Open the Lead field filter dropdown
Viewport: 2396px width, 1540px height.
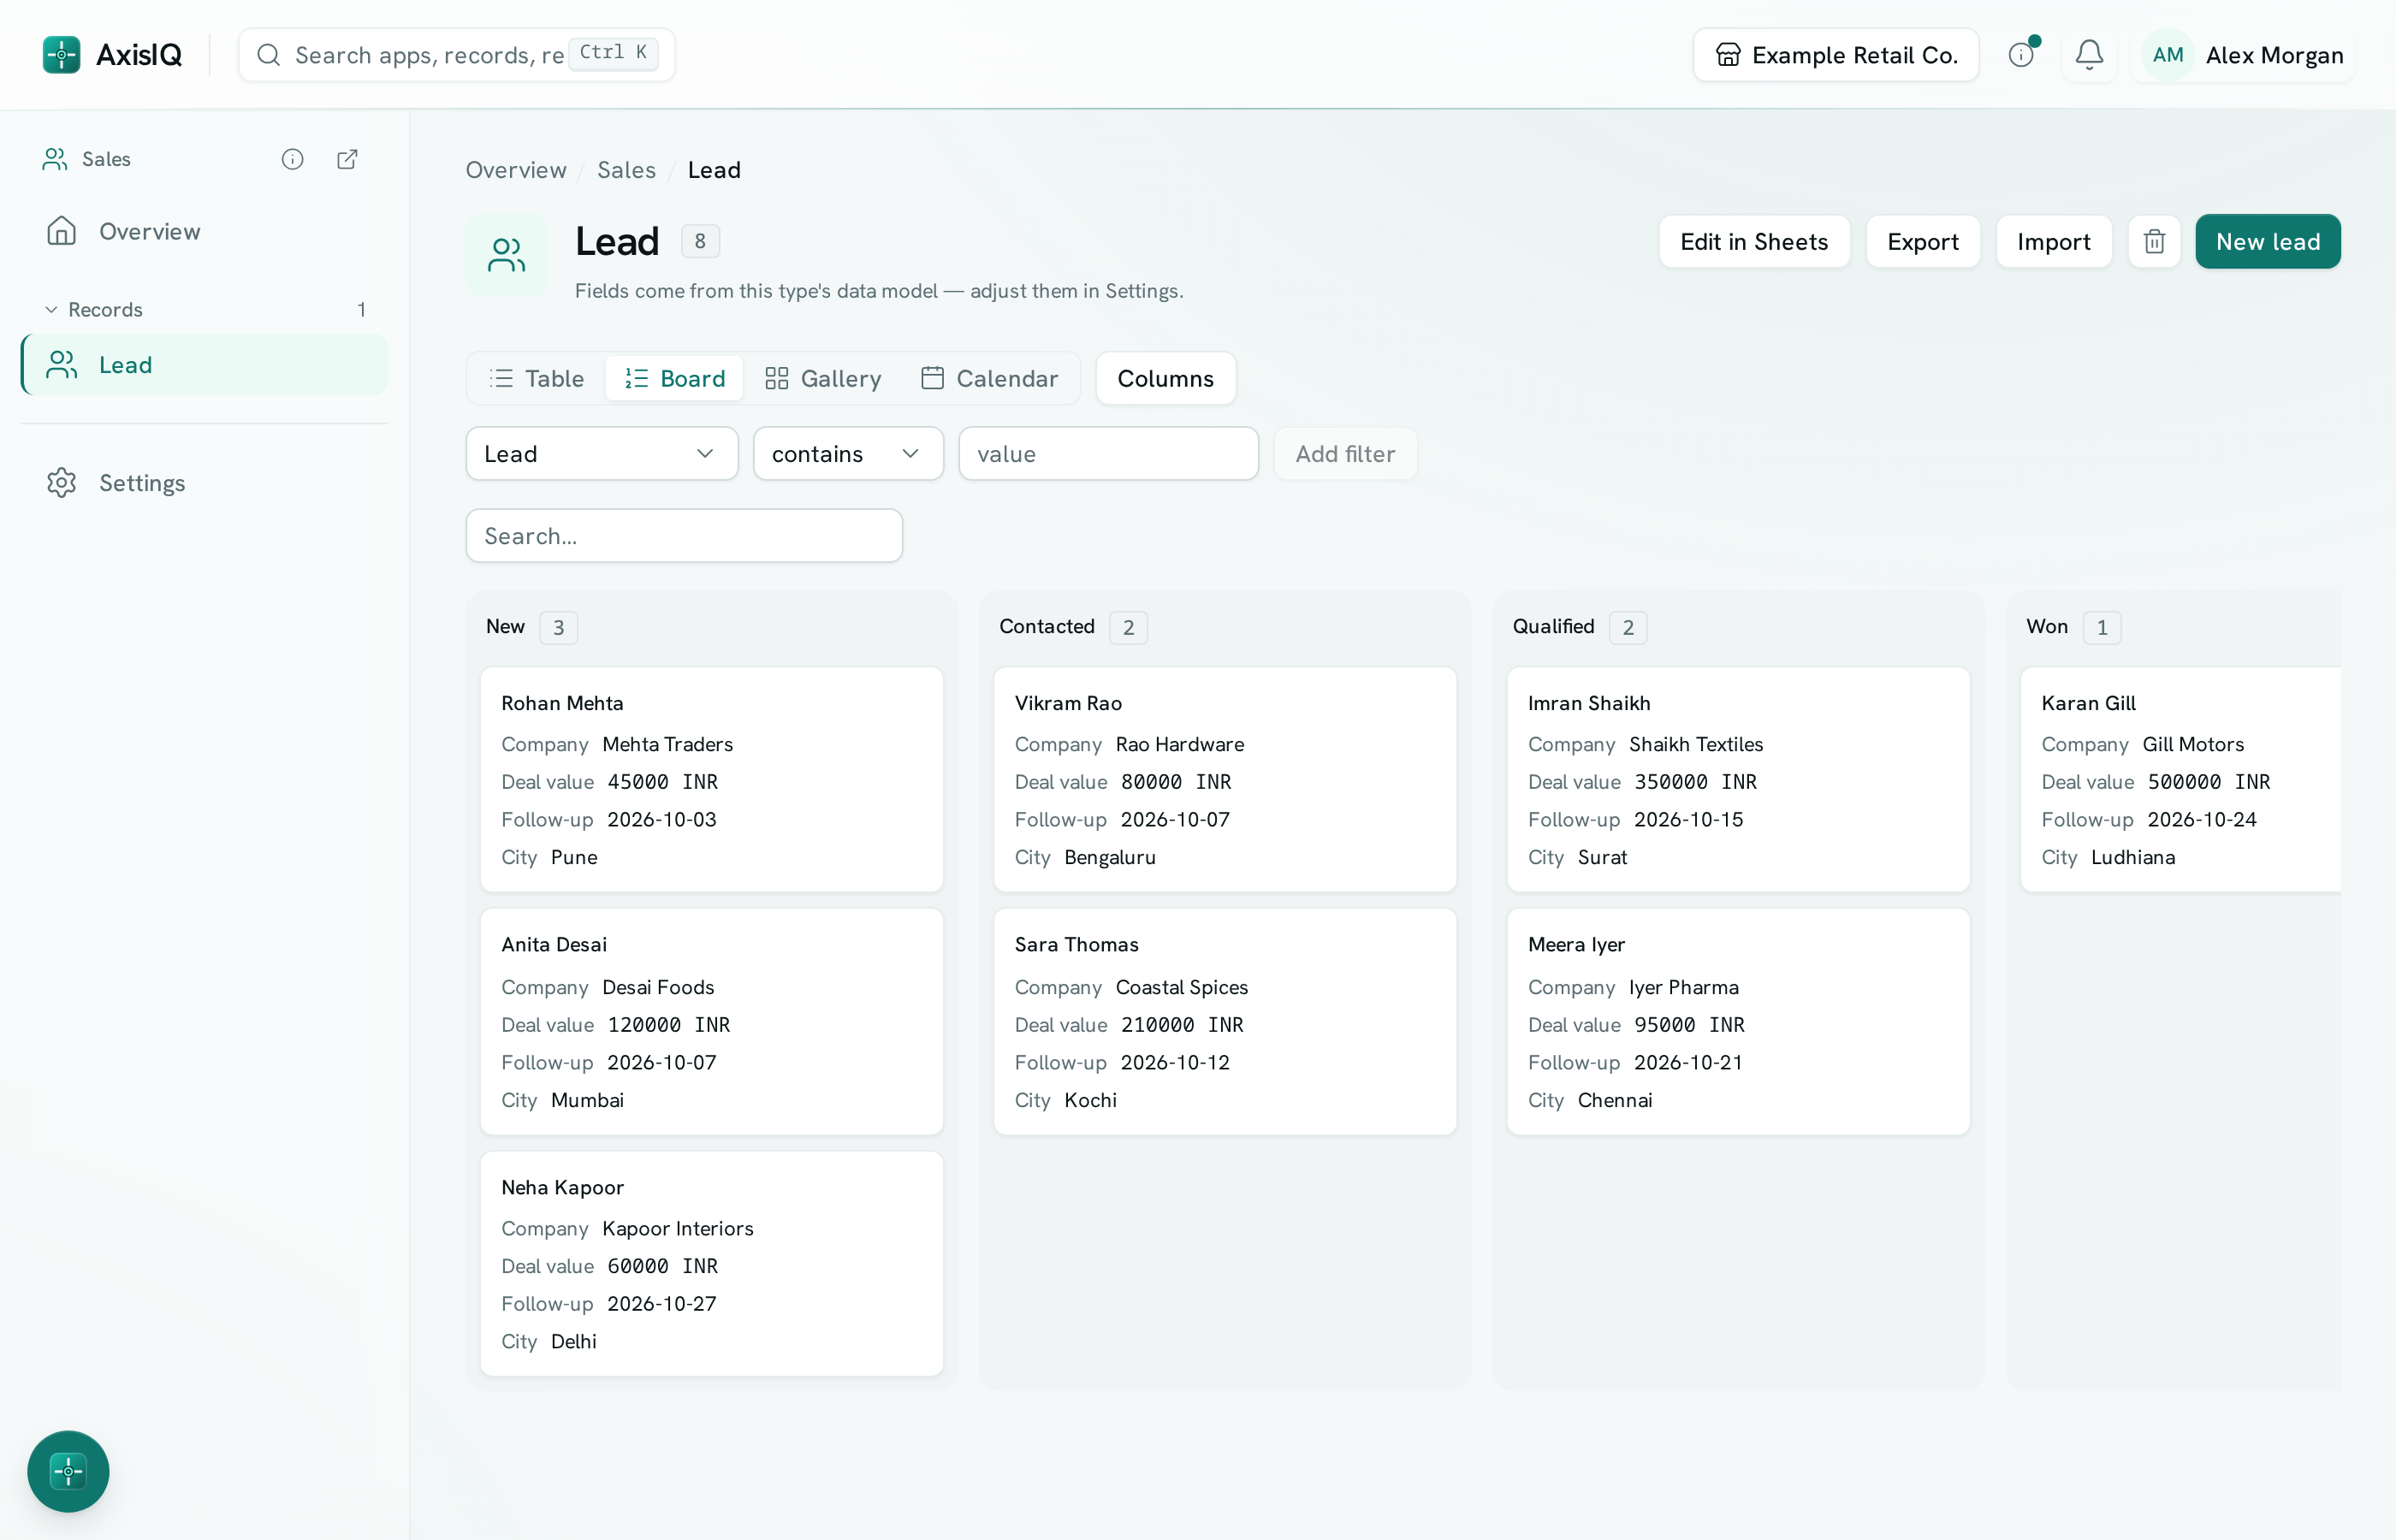click(602, 454)
